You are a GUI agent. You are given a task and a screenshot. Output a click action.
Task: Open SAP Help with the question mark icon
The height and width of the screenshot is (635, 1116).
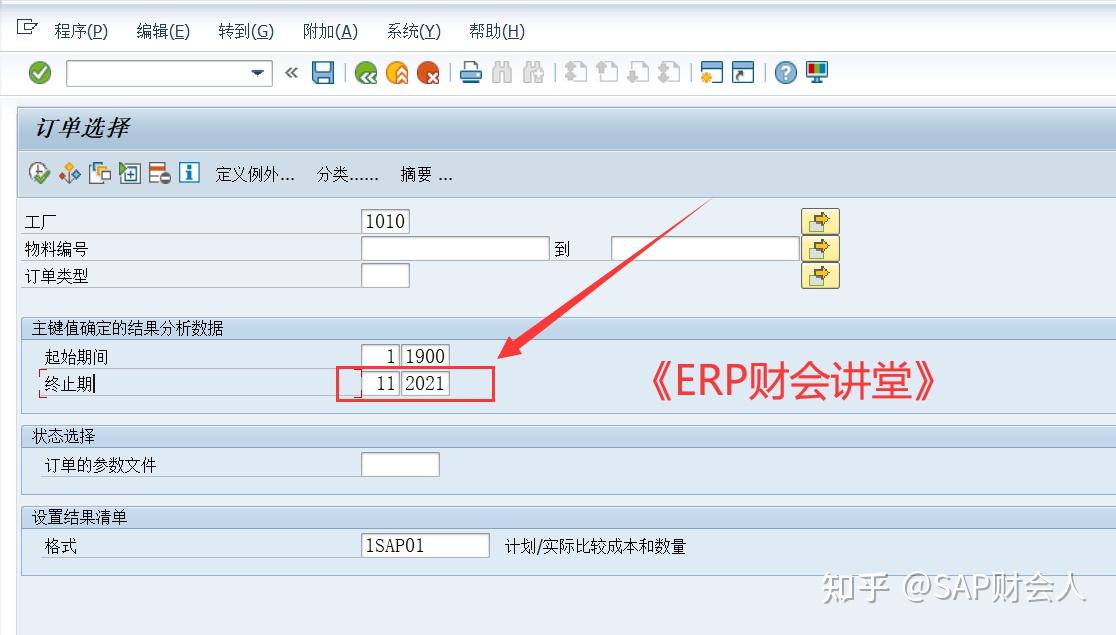tap(786, 72)
